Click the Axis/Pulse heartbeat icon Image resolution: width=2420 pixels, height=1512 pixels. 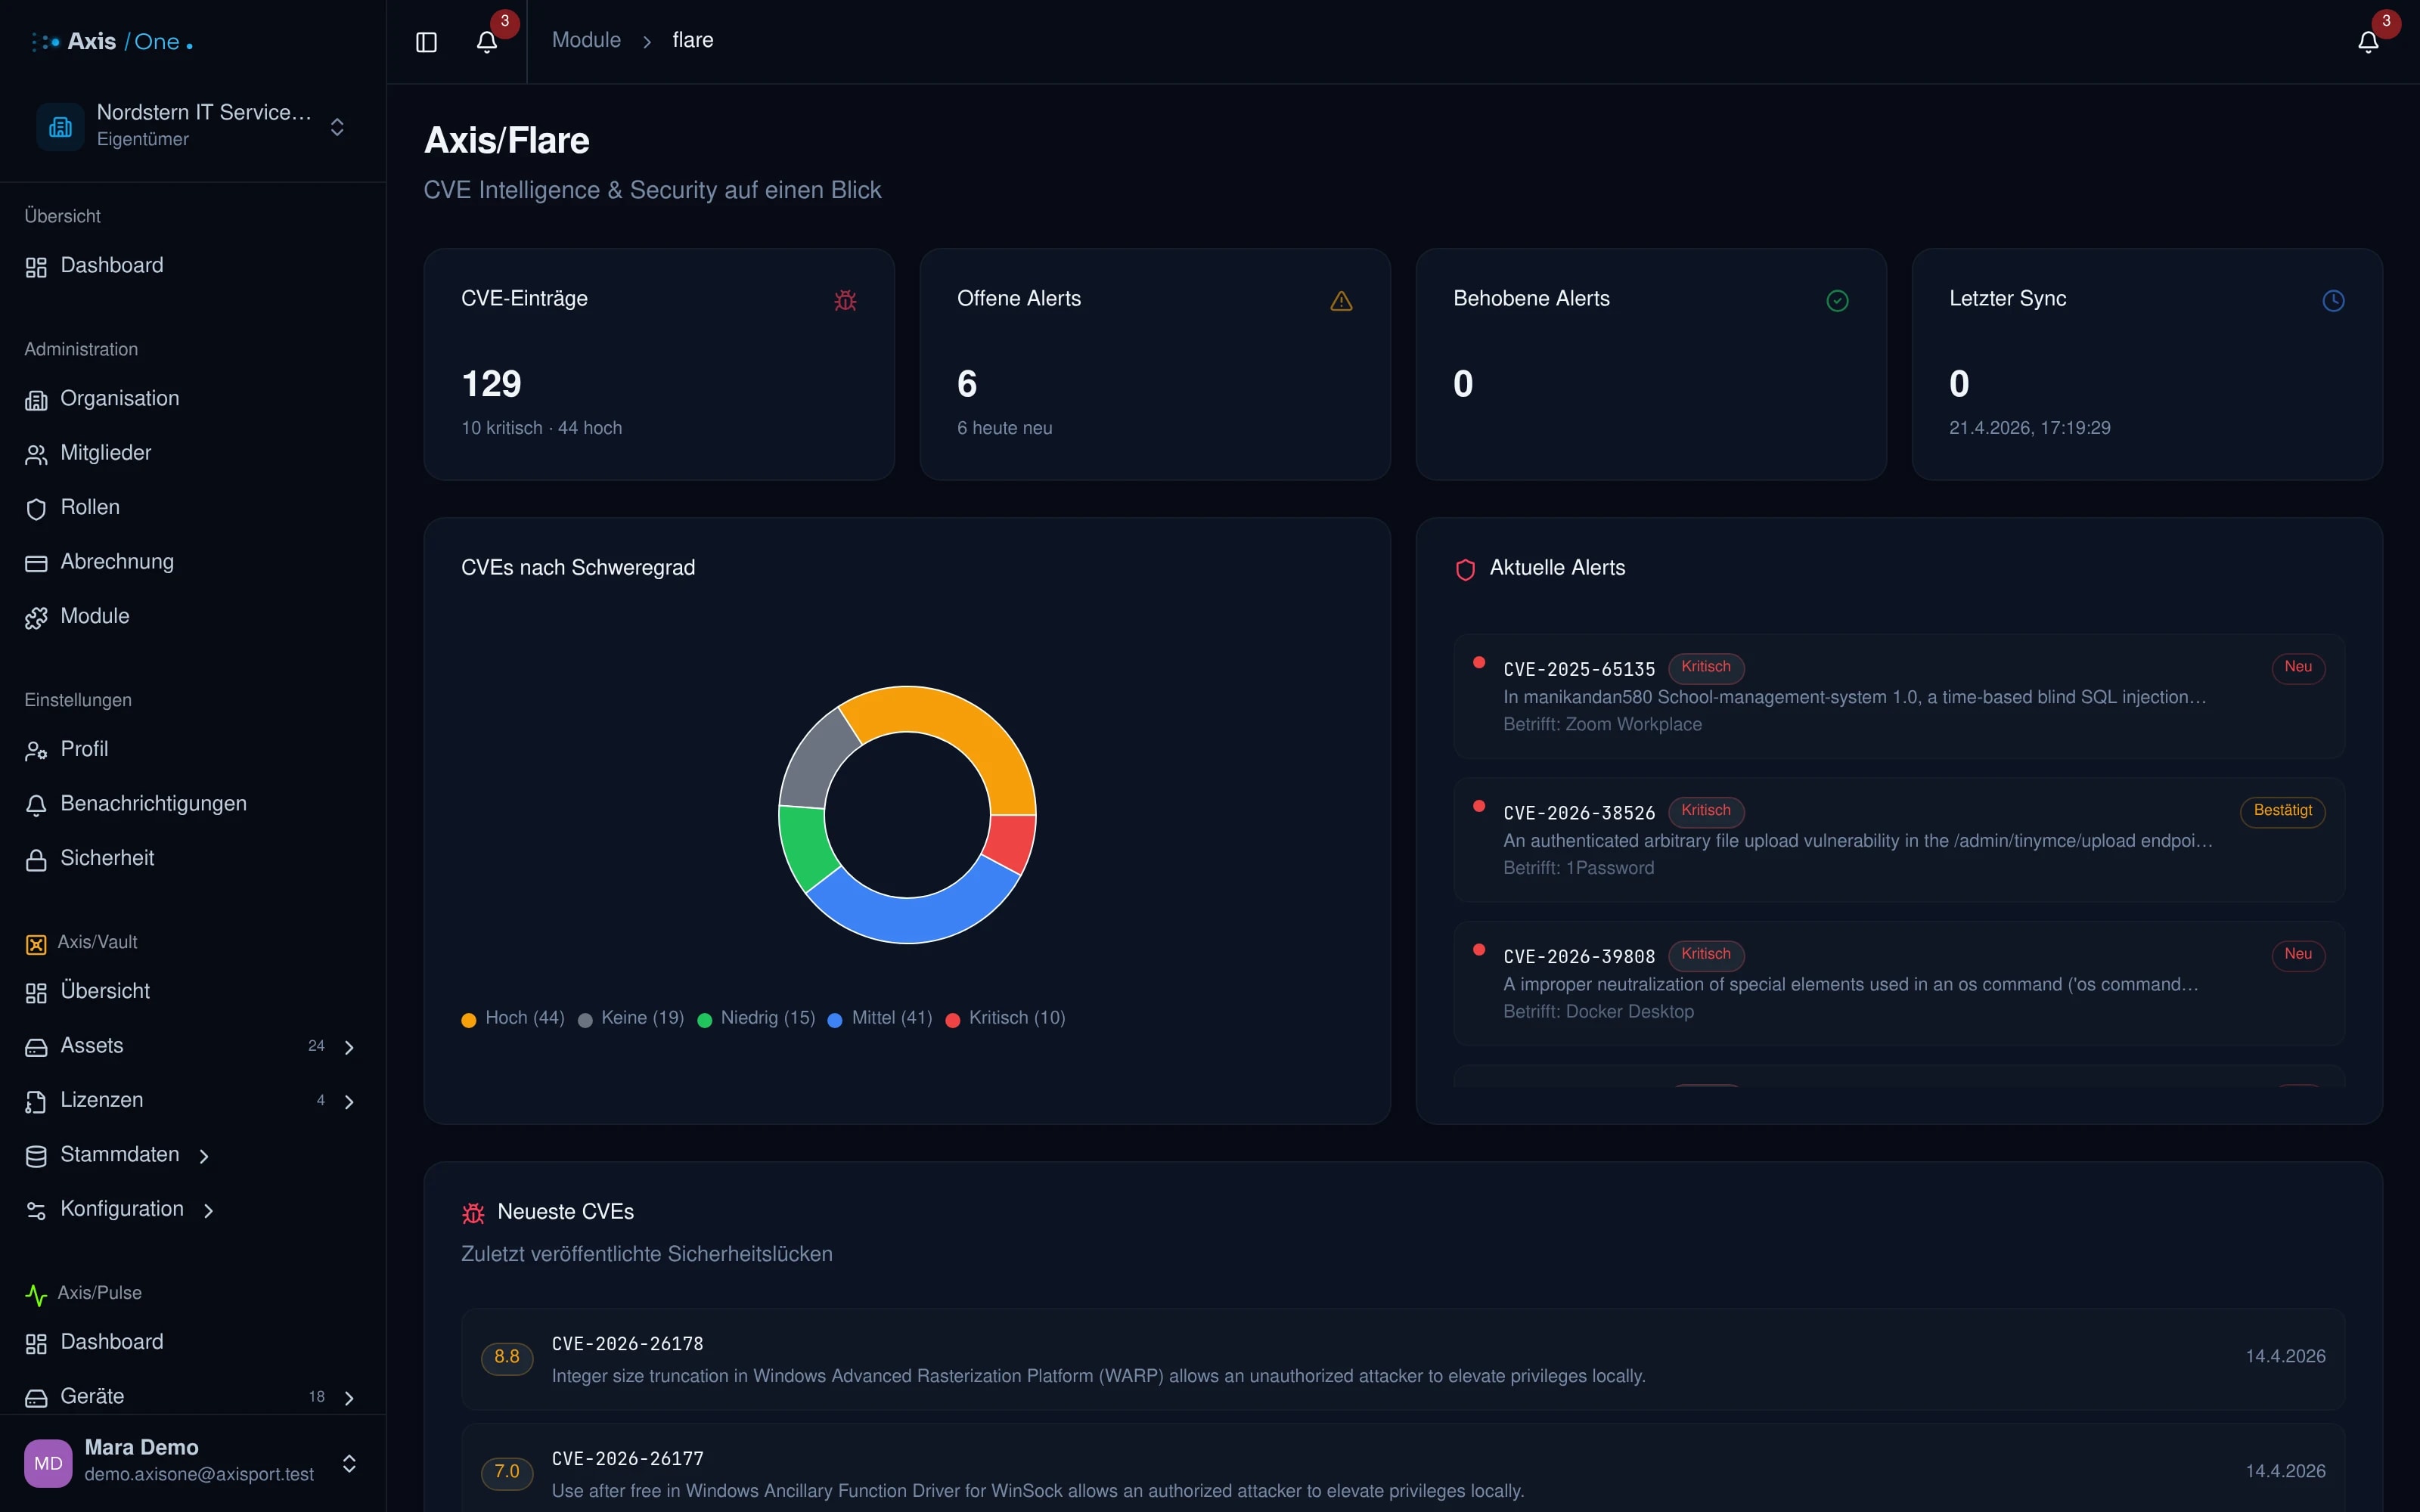(x=36, y=1295)
